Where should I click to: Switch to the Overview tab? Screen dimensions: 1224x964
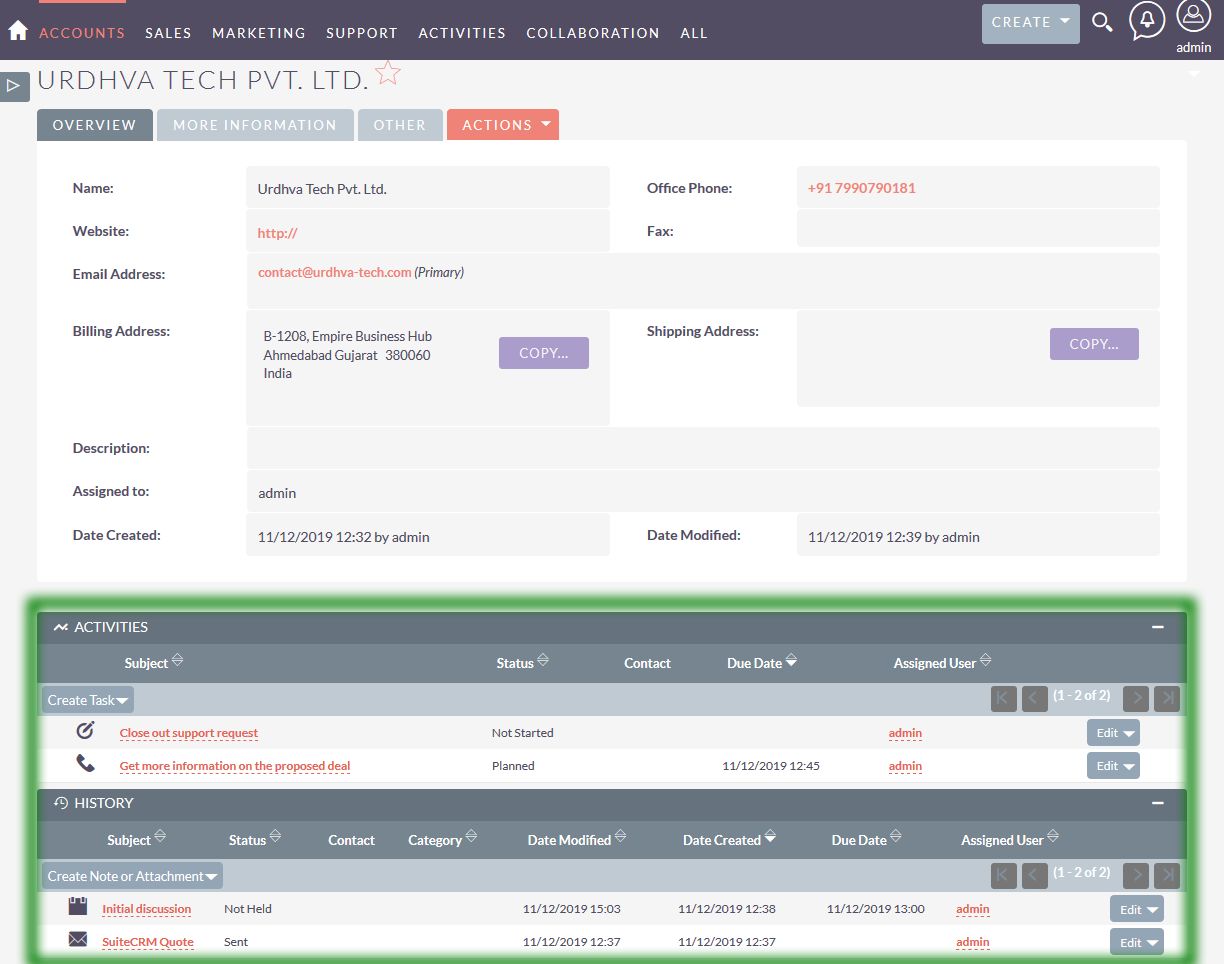pyautogui.click(x=95, y=125)
